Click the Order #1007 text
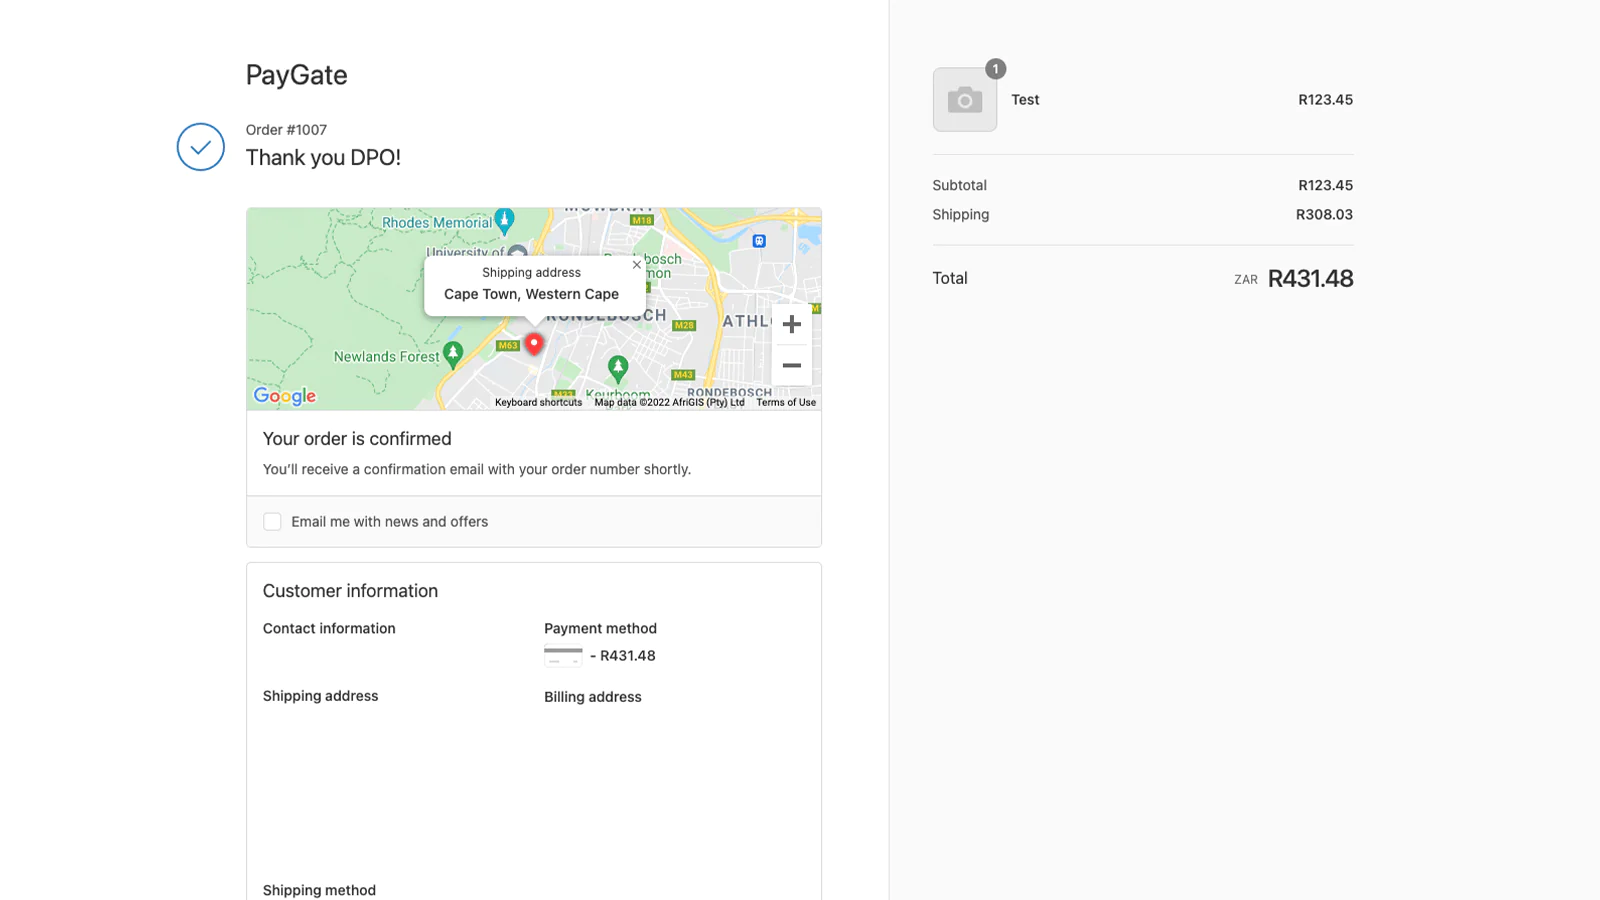1600x900 pixels. coord(286,130)
